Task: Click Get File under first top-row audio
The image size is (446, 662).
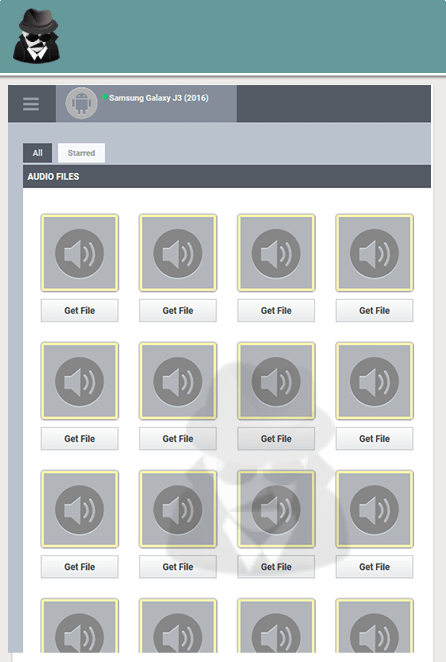Action: click(x=79, y=311)
